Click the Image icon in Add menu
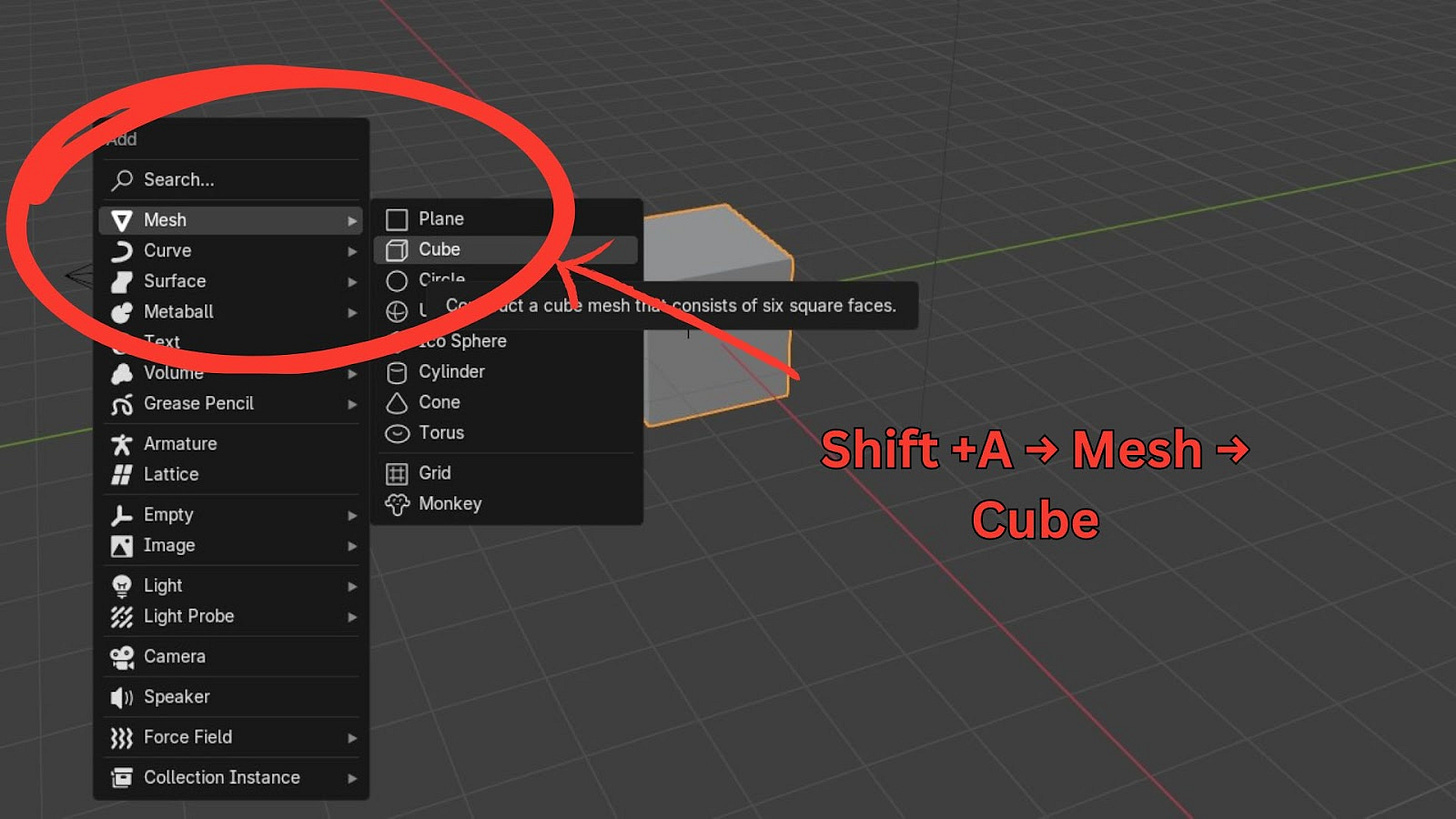Screen dimensions: 1456x819 click(122, 546)
